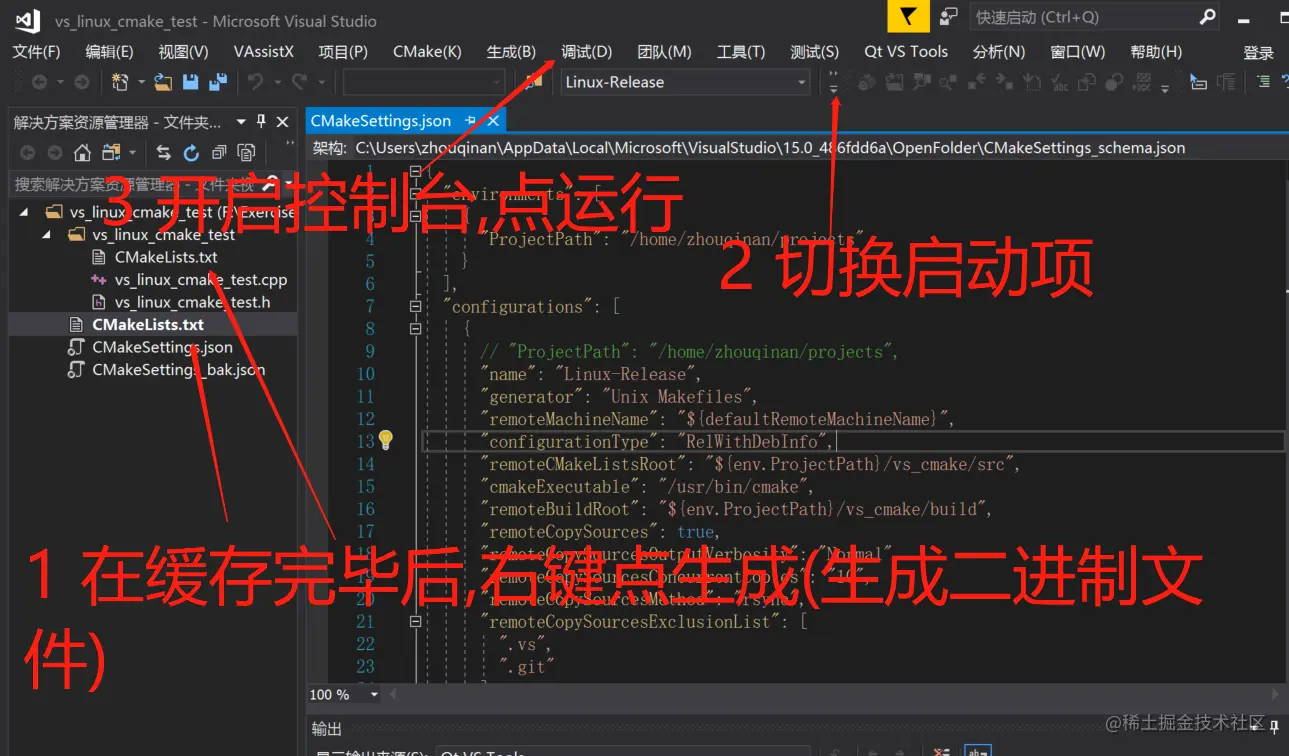Click the Redo toolbar icon
The height and width of the screenshot is (756, 1289).
click(x=299, y=82)
